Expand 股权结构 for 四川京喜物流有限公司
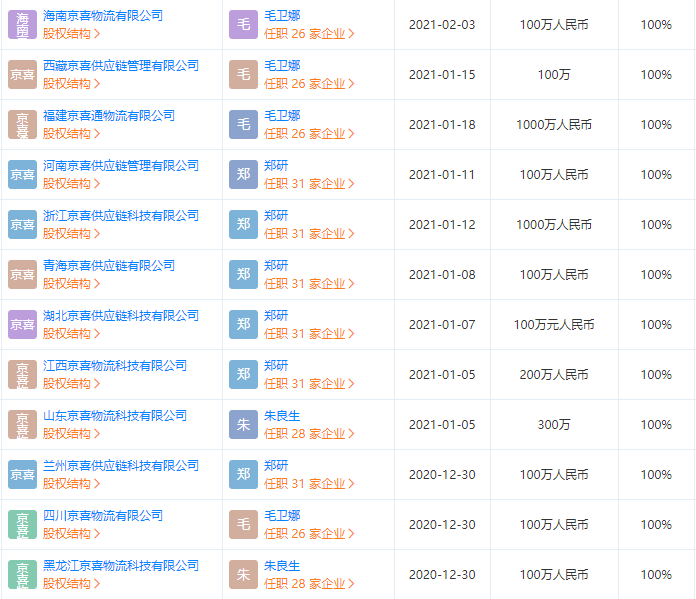 71,534
